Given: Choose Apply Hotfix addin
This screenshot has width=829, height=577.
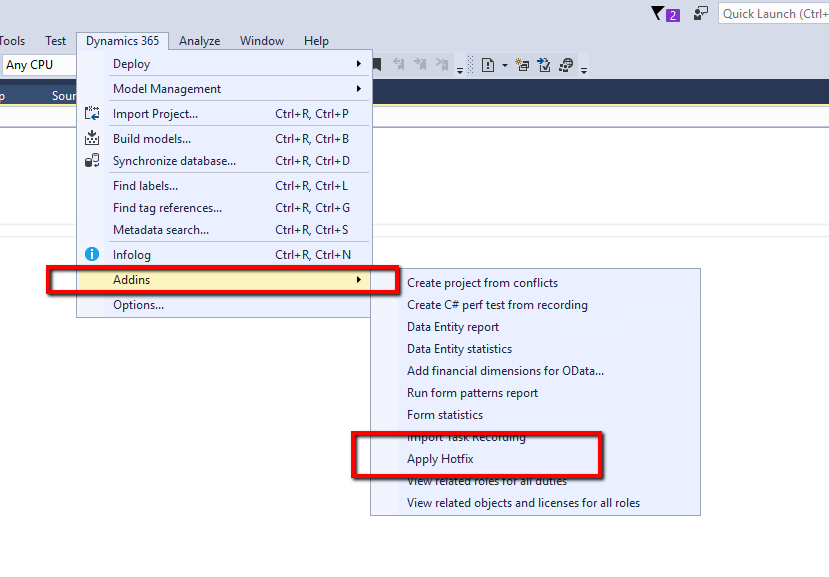Looking at the screenshot, I should click(536, 459).
